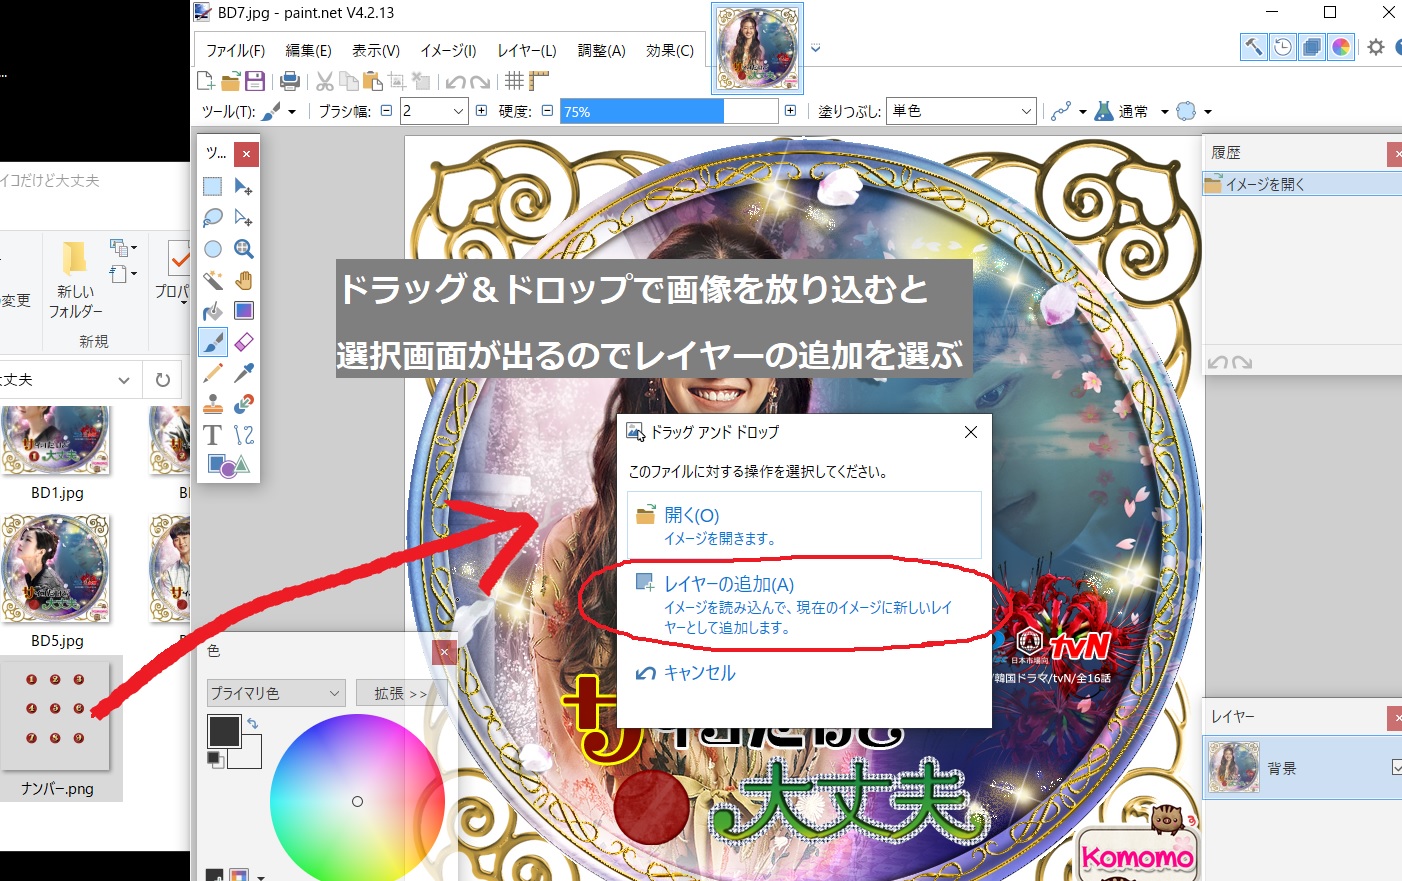Click the Open file toolbar icon
The height and width of the screenshot is (881, 1402).
[231, 81]
